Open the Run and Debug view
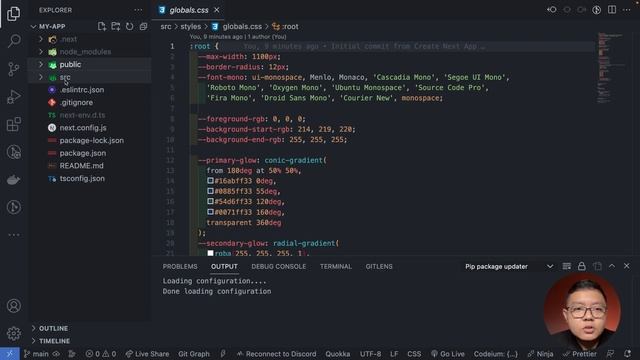The height and width of the screenshot is (360, 640). coord(14,97)
